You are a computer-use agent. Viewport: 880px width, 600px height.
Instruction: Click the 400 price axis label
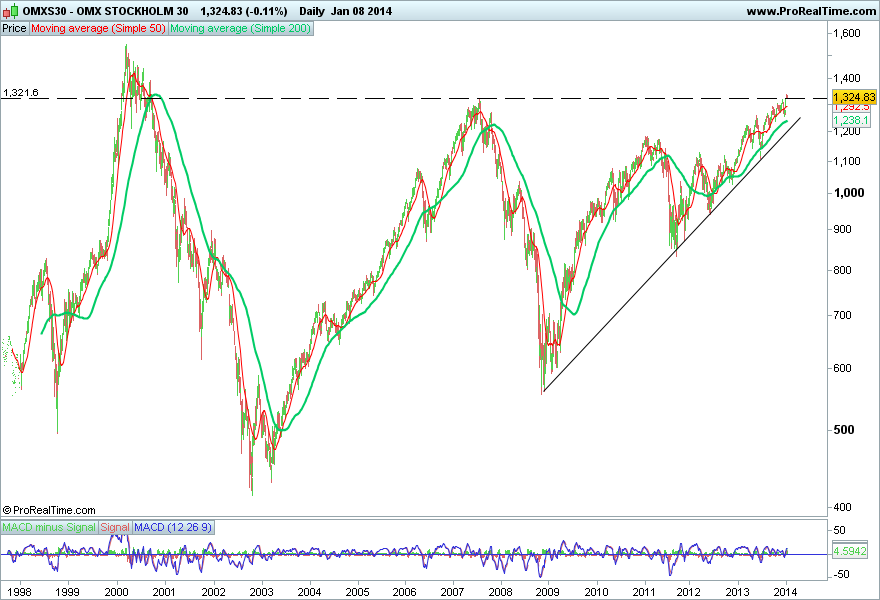click(x=842, y=507)
